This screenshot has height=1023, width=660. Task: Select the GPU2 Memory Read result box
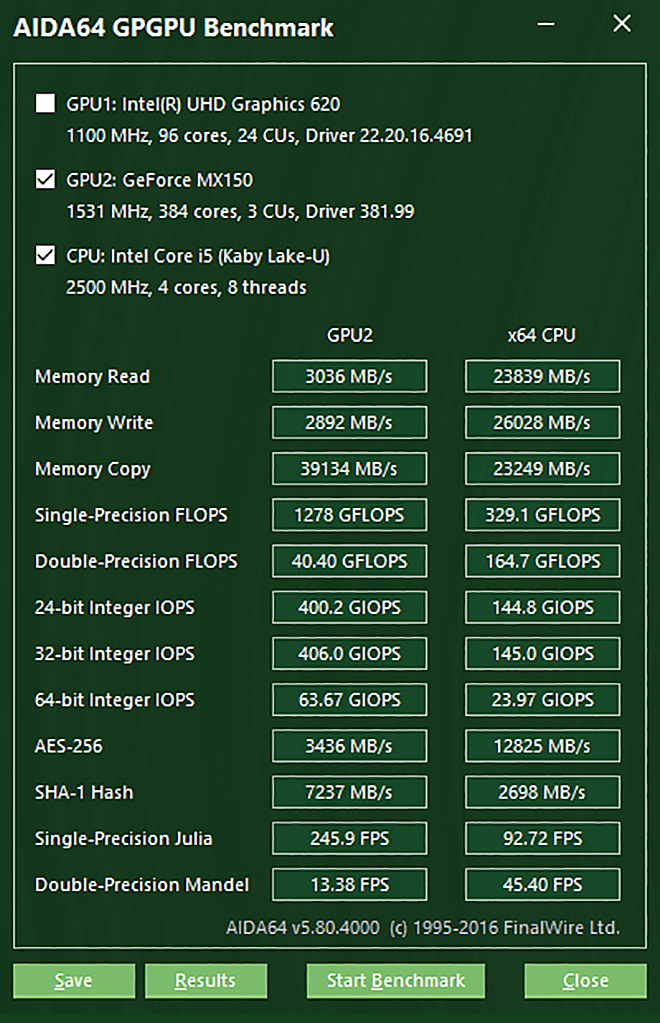[x=350, y=376]
